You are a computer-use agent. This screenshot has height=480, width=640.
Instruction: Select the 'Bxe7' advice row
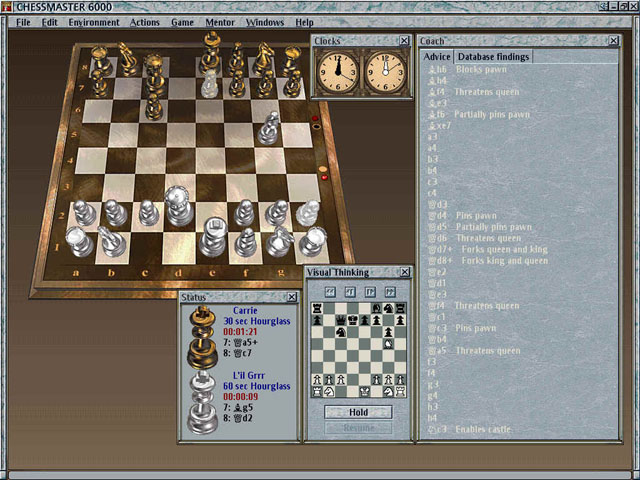point(439,126)
